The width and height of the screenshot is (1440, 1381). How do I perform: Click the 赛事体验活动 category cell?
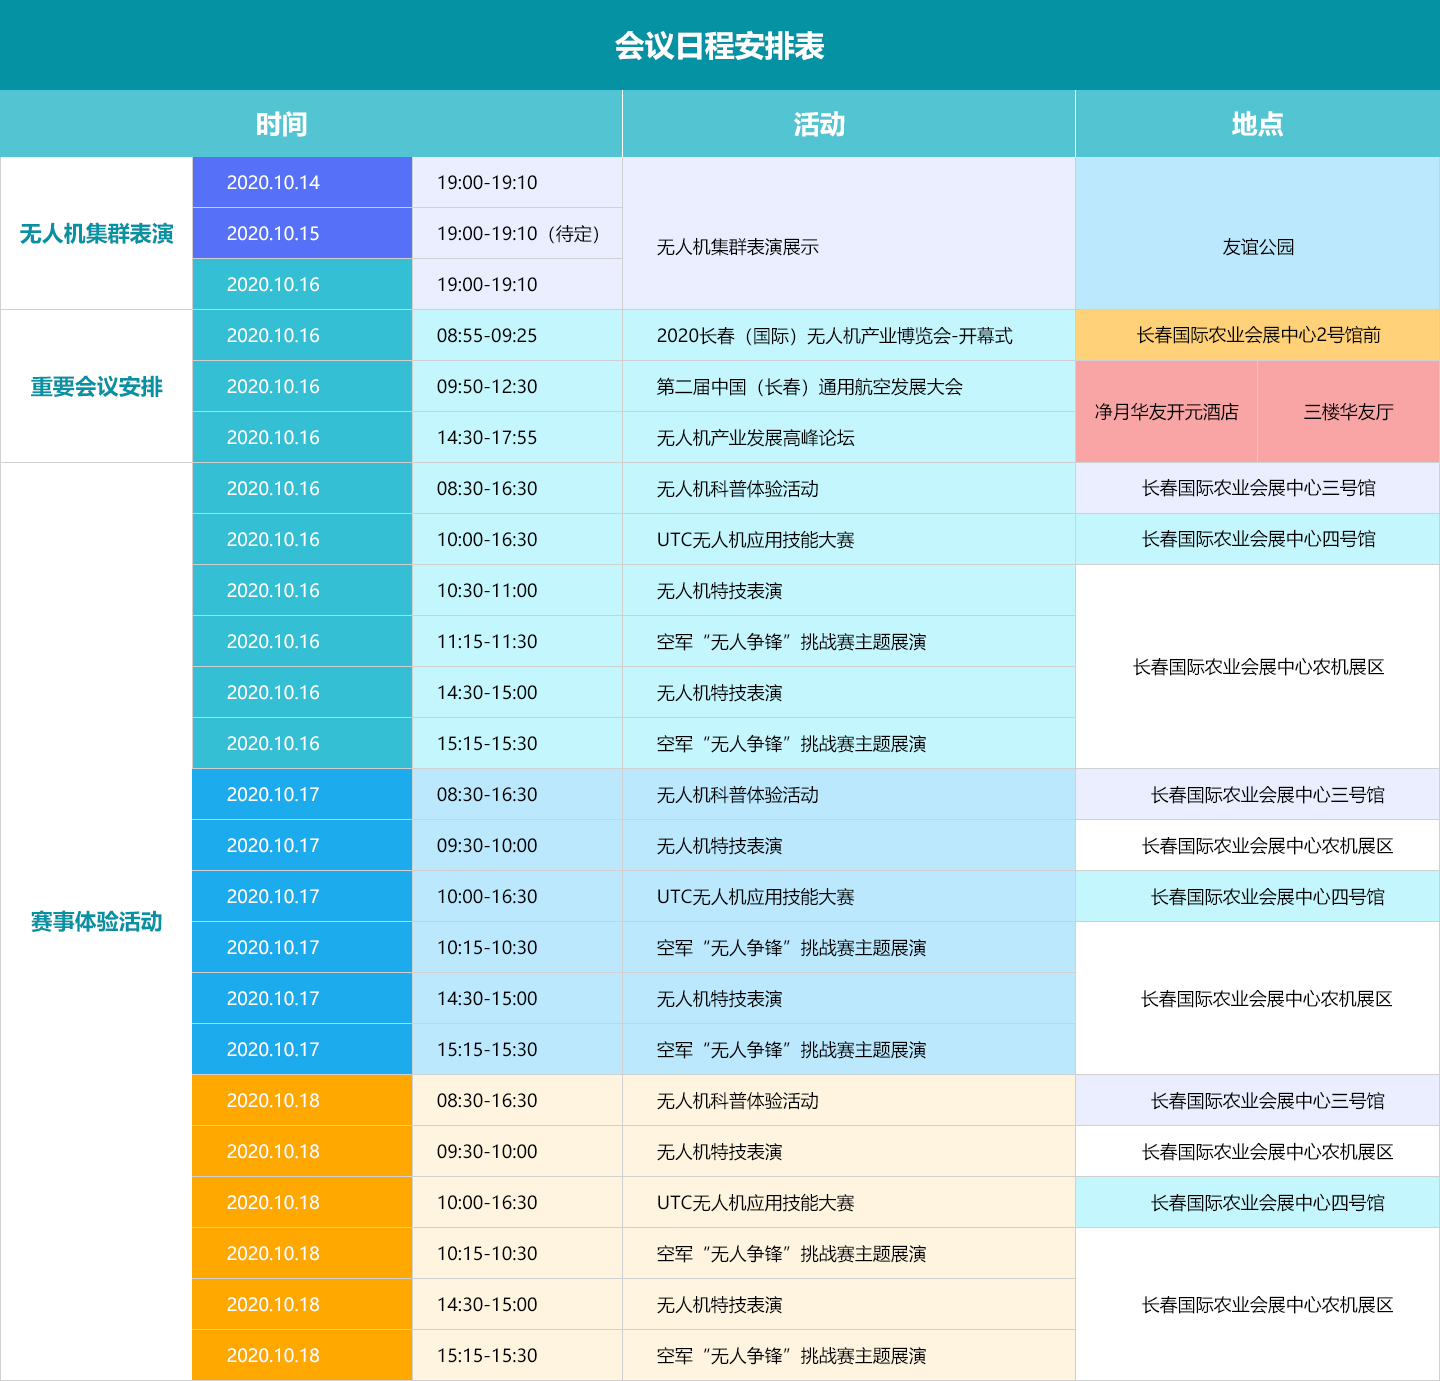[x=96, y=921]
